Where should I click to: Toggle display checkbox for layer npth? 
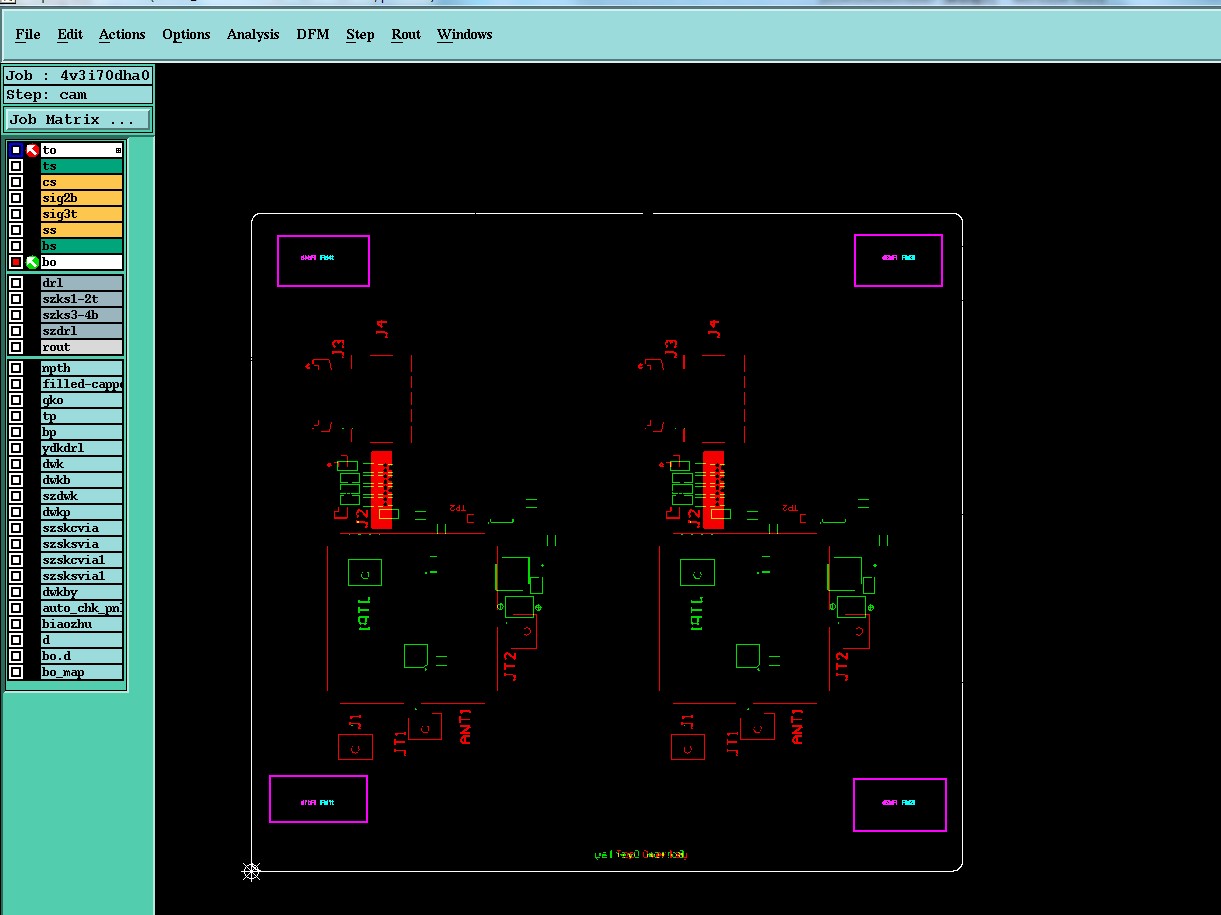[16, 368]
